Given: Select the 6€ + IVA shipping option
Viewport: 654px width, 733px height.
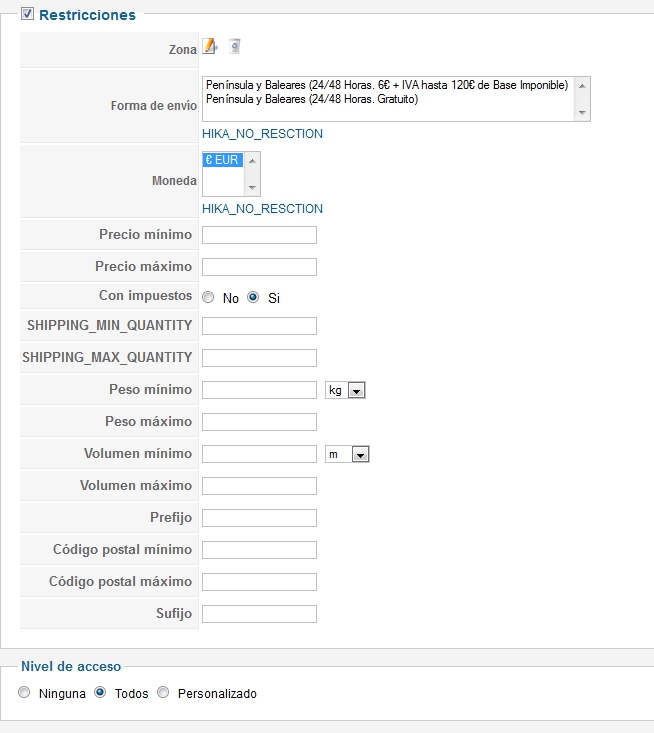Looking at the screenshot, I should click(x=386, y=85).
